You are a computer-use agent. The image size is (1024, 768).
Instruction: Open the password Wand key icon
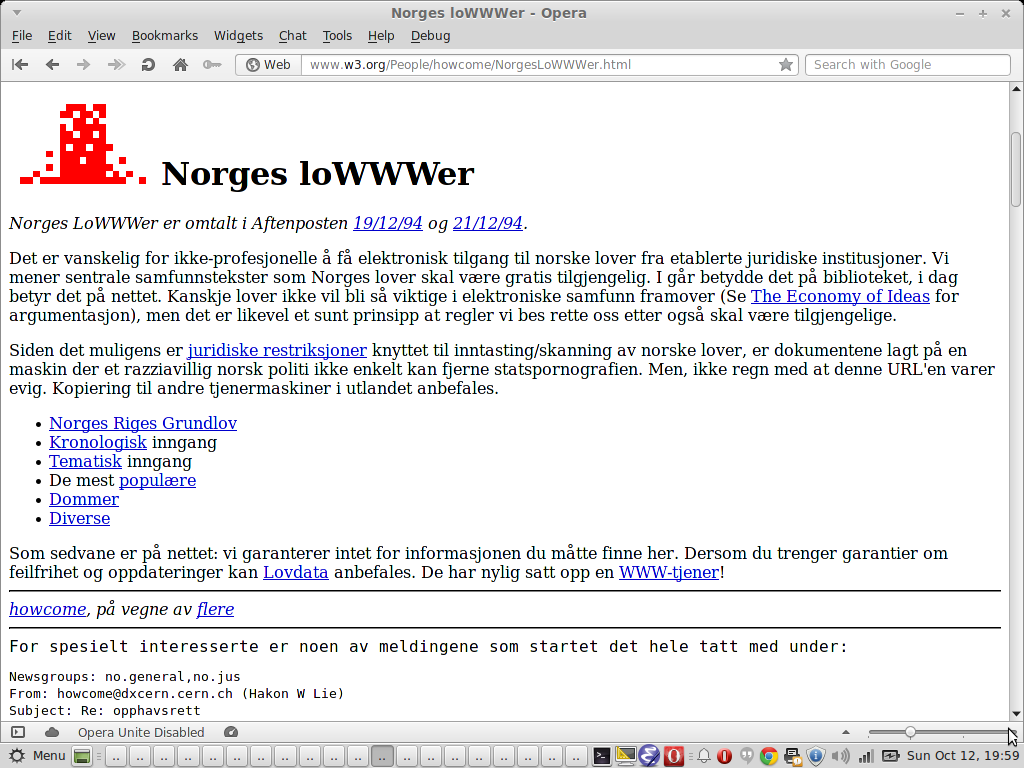coord(212,65)
